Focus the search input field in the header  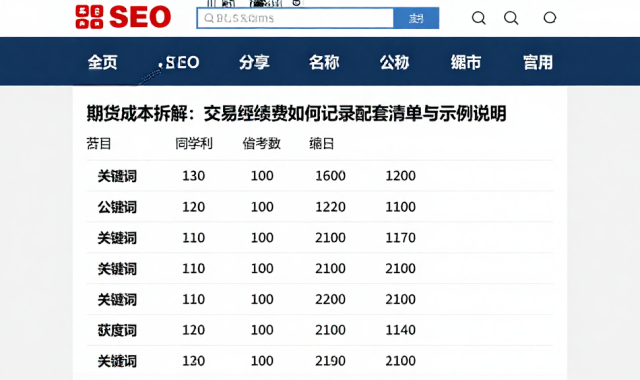point(295,18)
